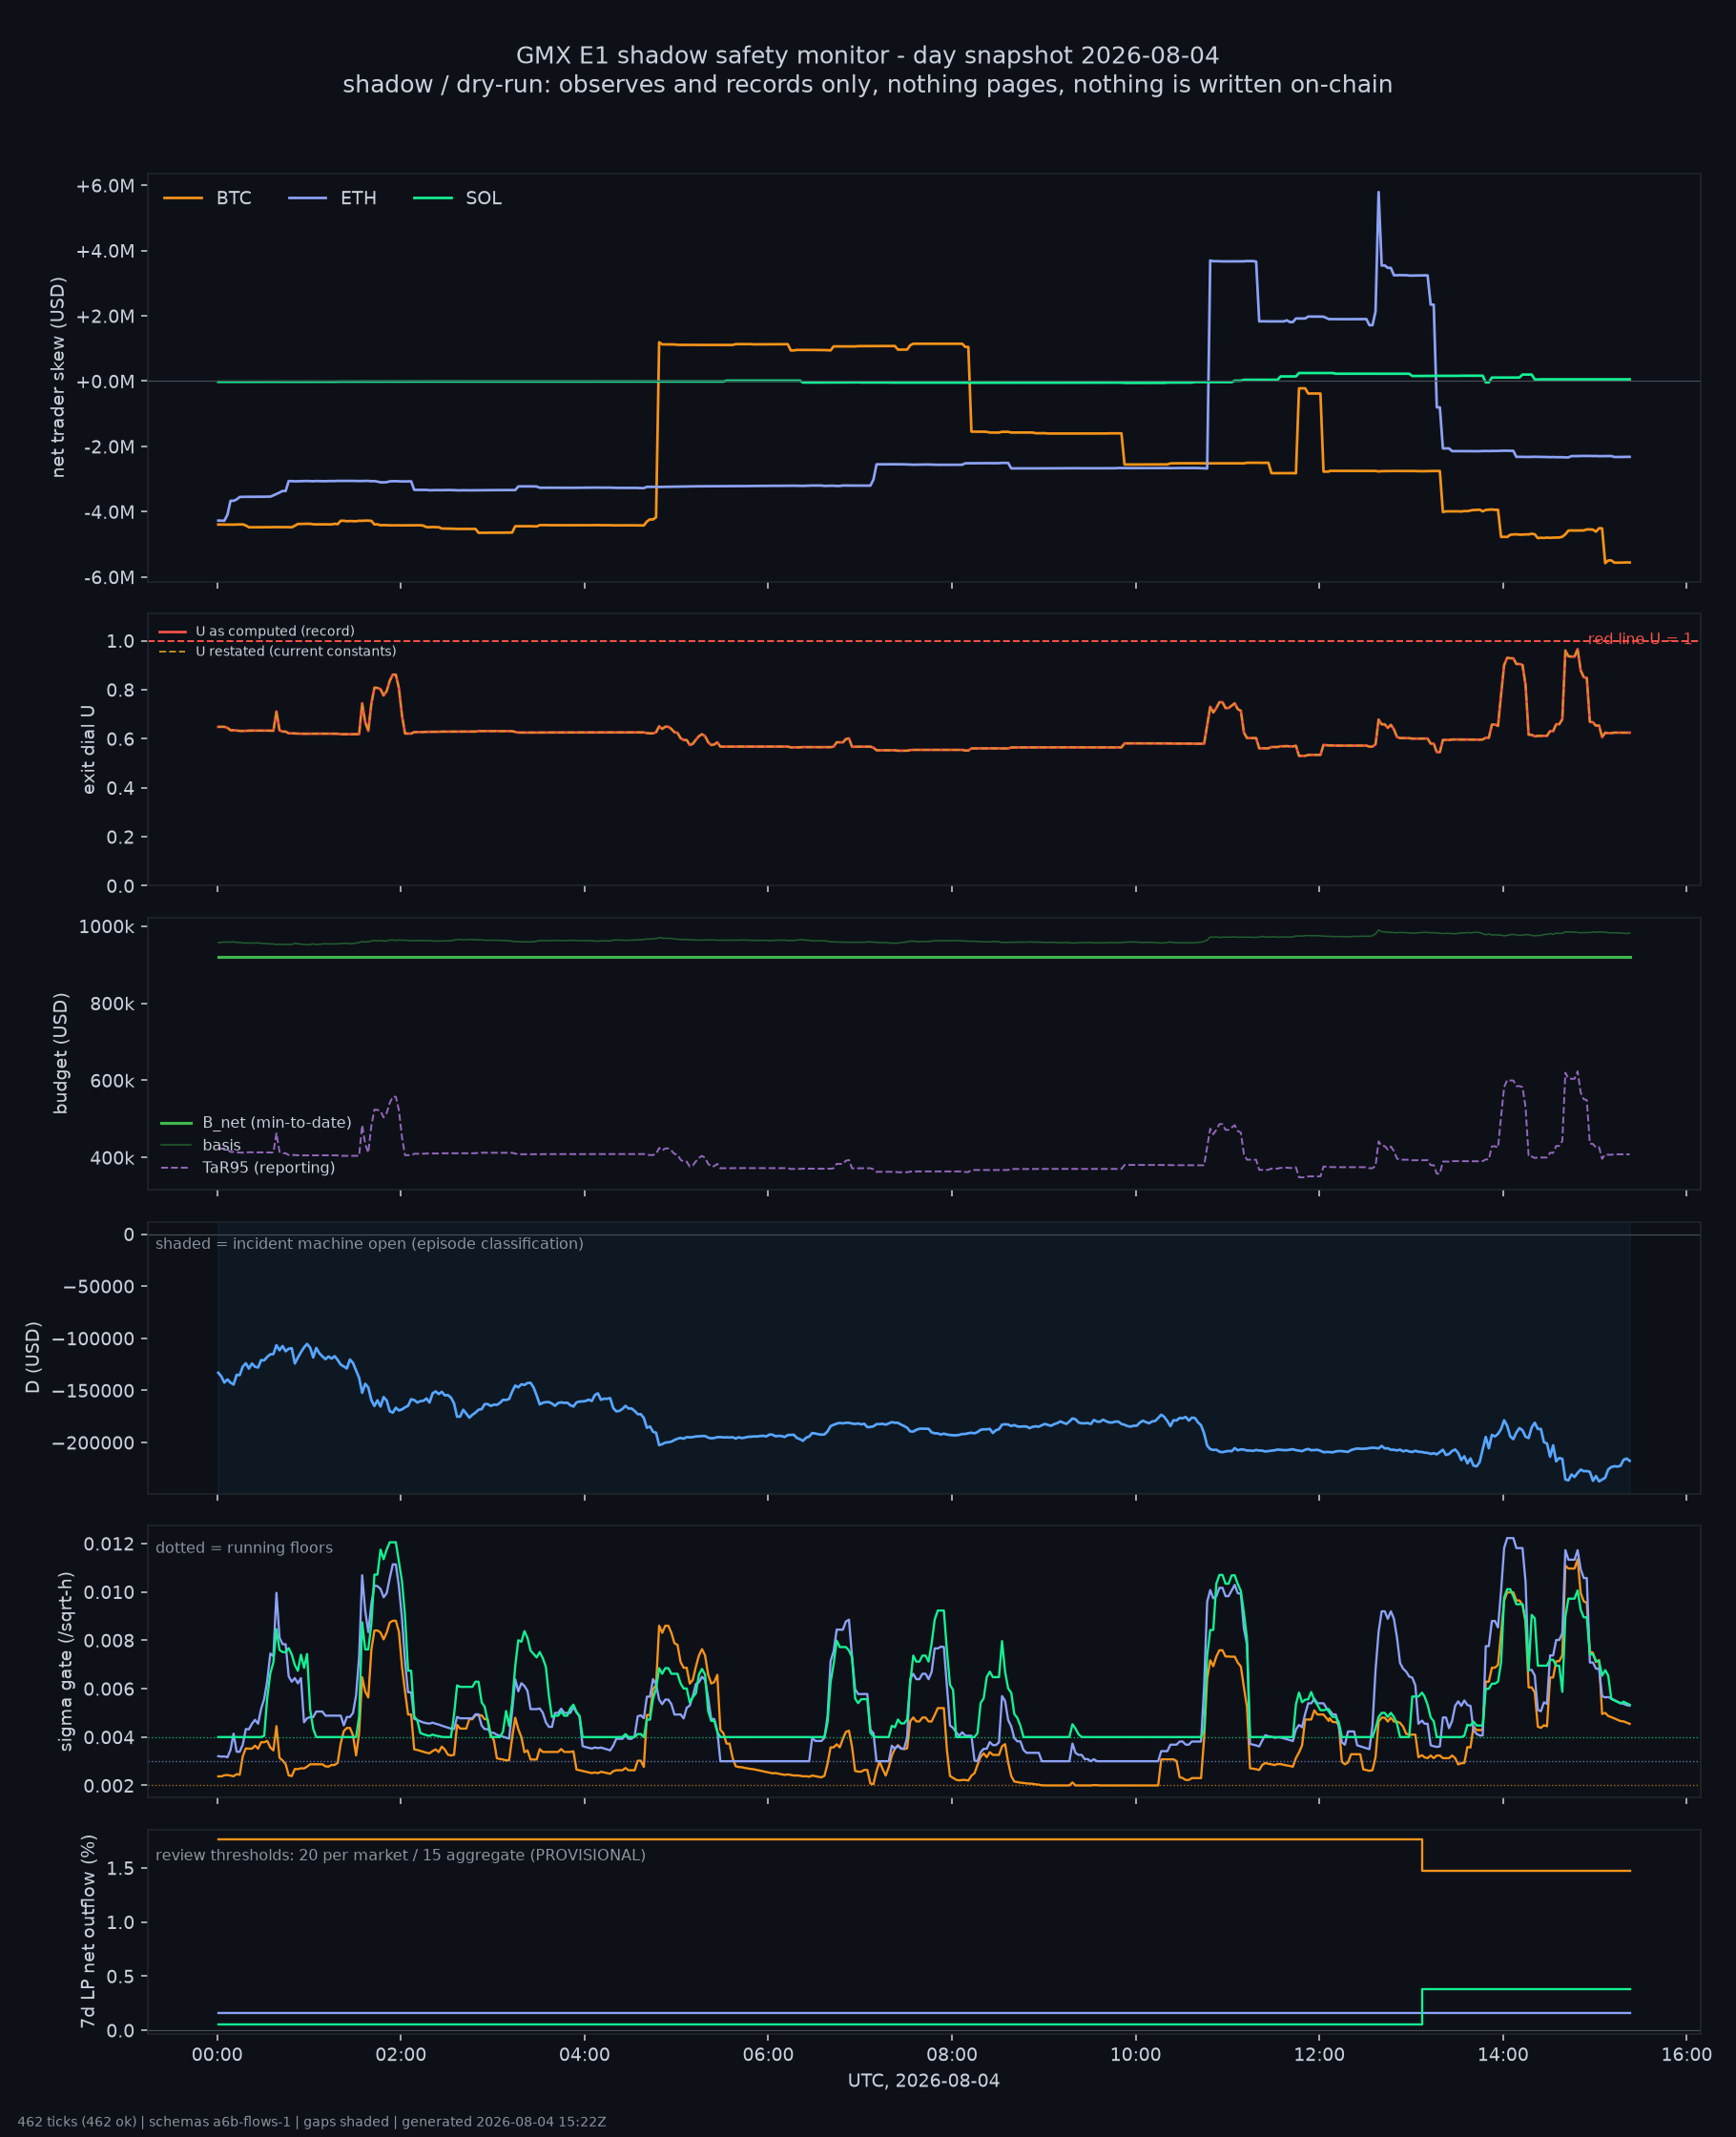Select the '16:00' time tick label

click(x=1687, y=2054)
